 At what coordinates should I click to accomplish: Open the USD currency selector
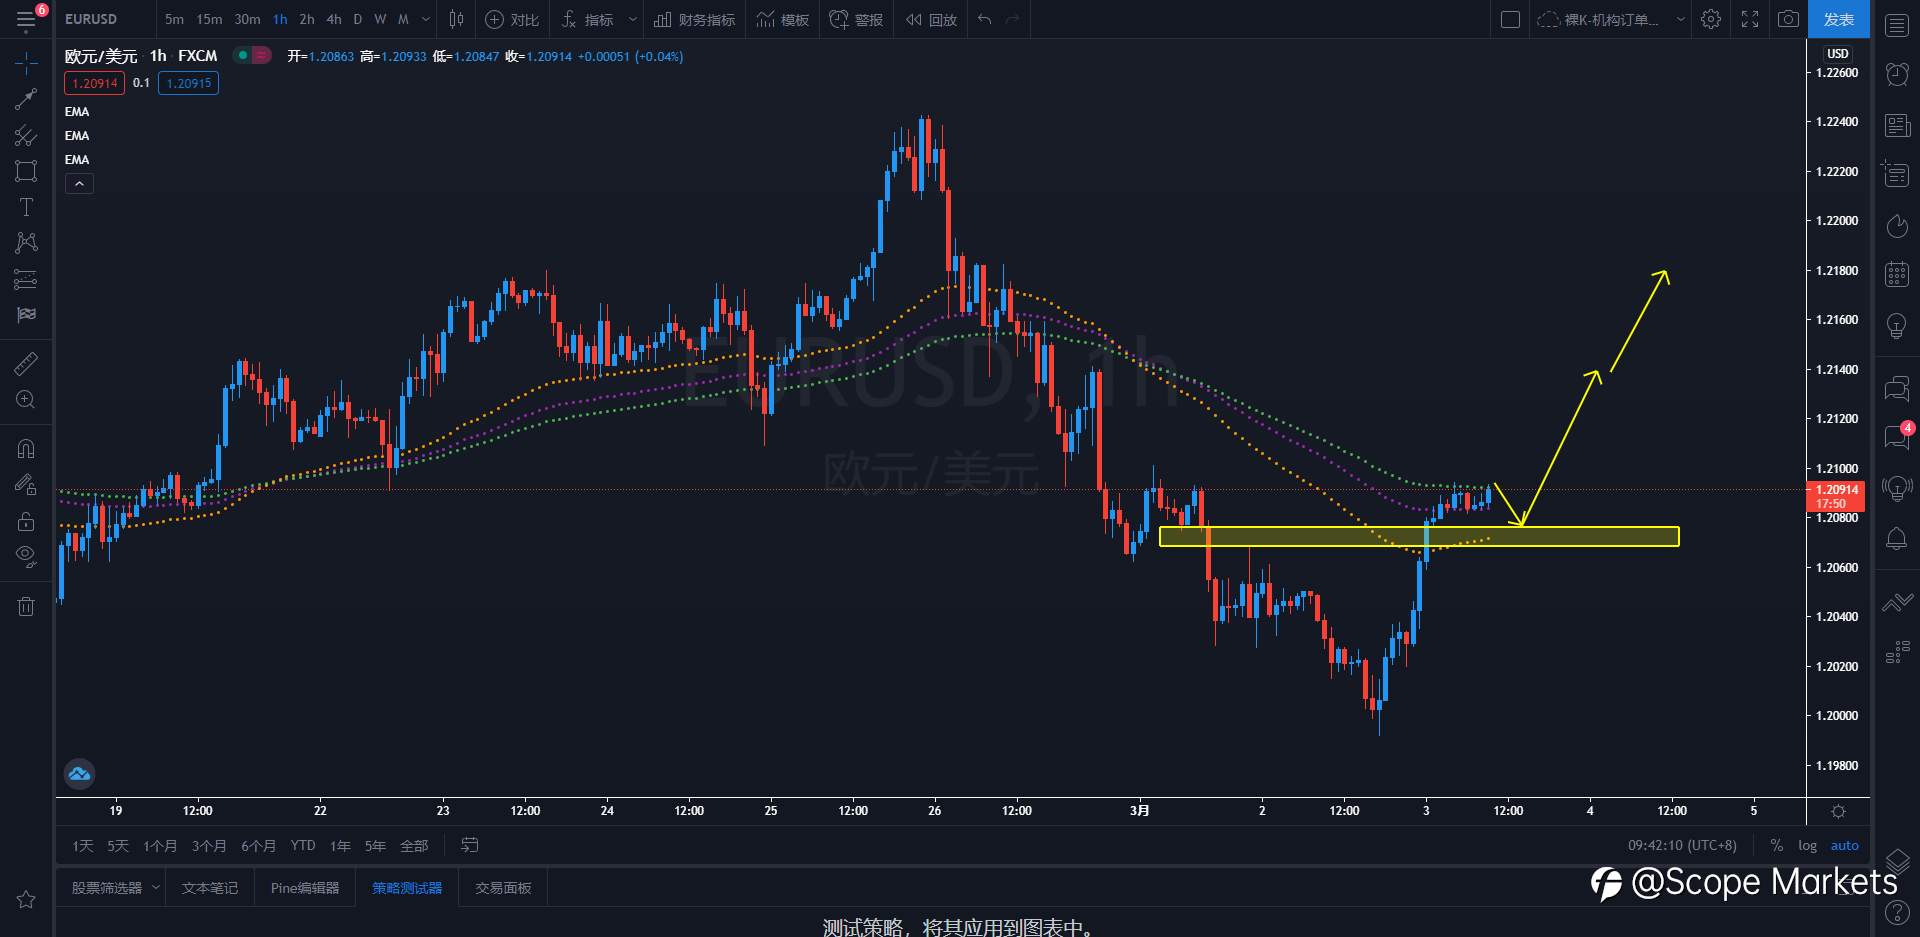coord(1838,54)
